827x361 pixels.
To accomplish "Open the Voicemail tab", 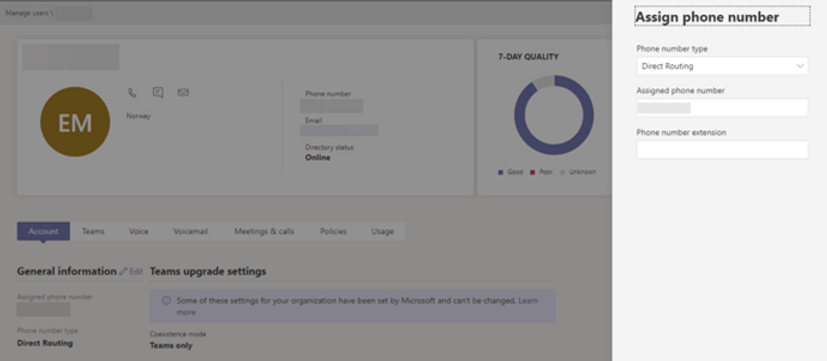I will coord(191,231).
